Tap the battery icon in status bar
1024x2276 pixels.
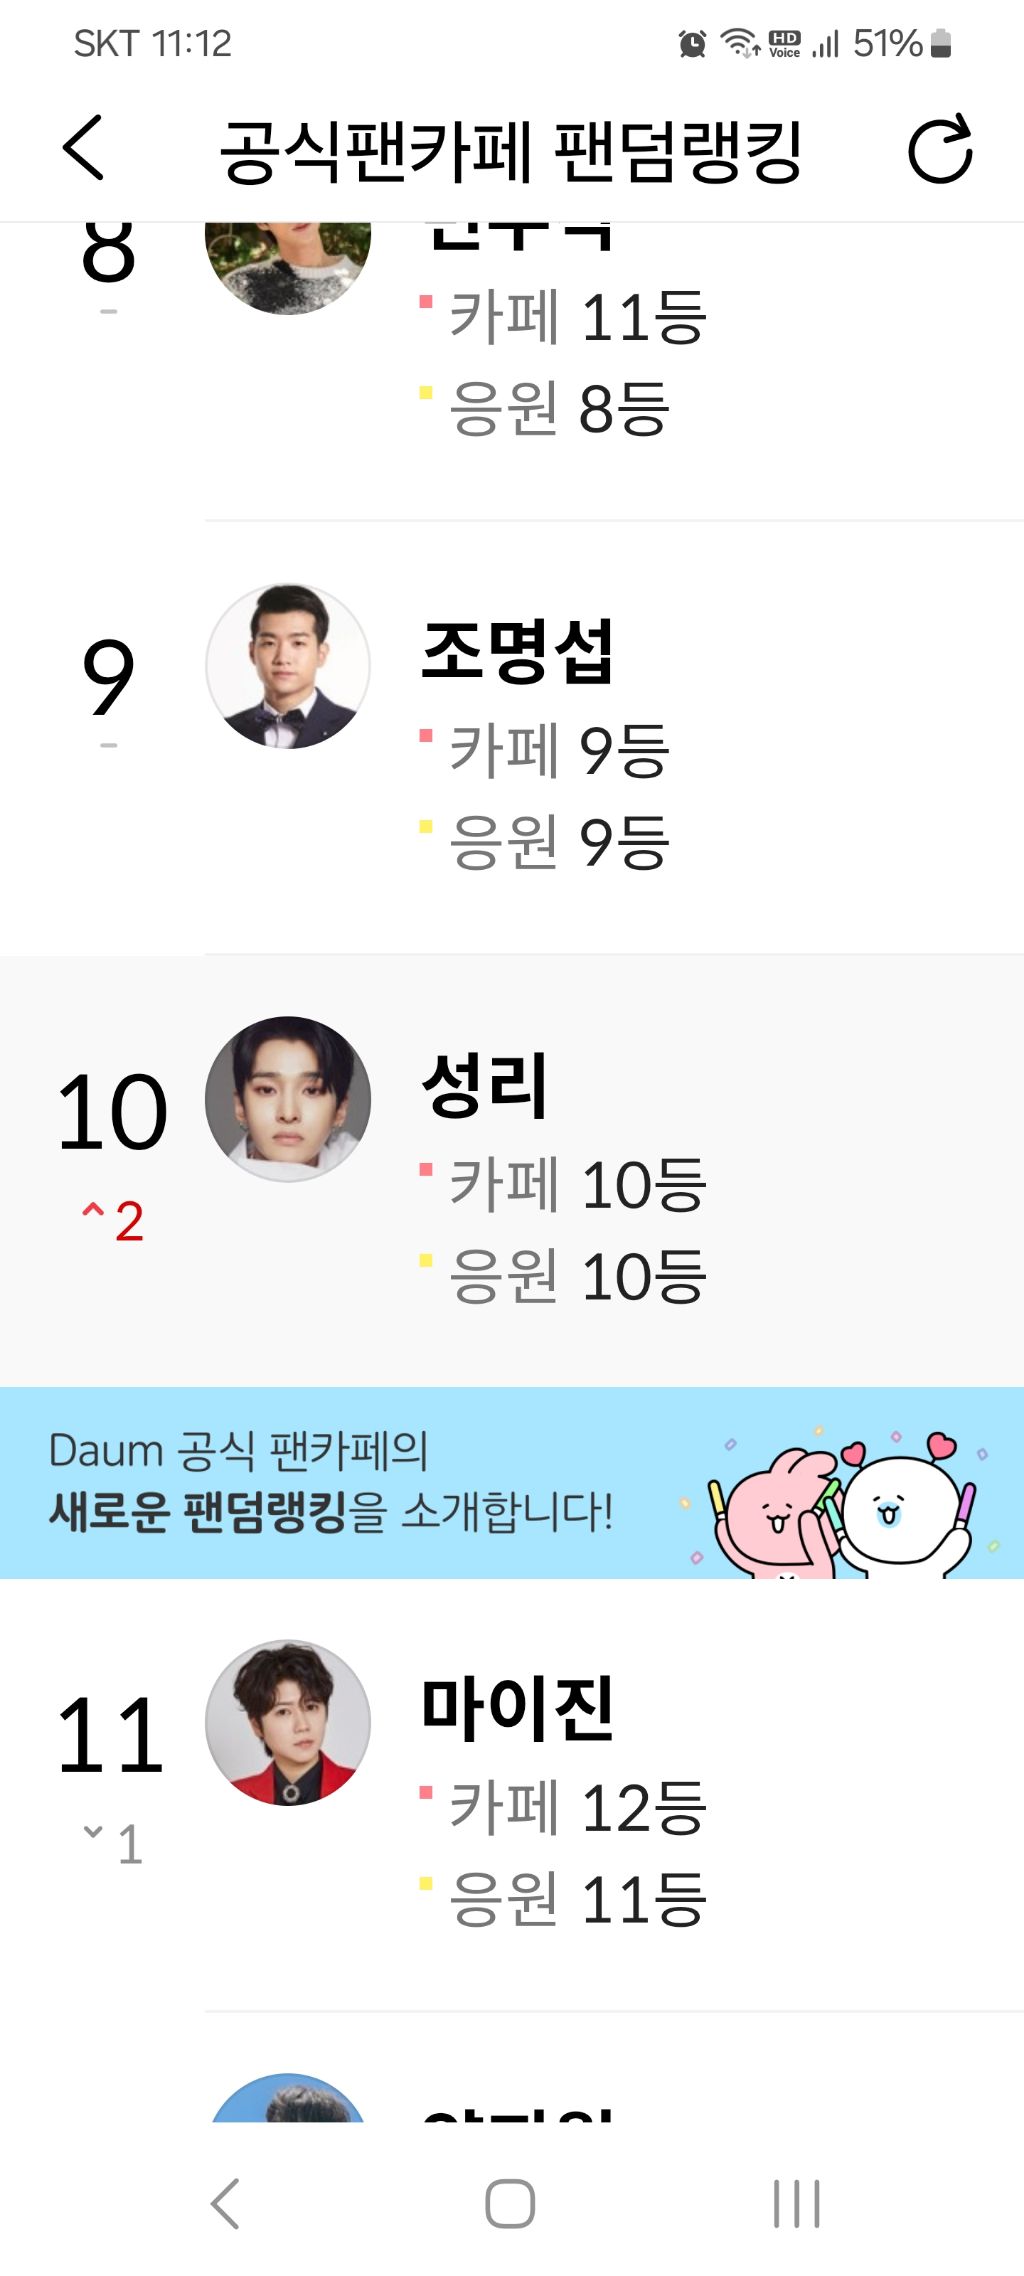pos(940,44)
